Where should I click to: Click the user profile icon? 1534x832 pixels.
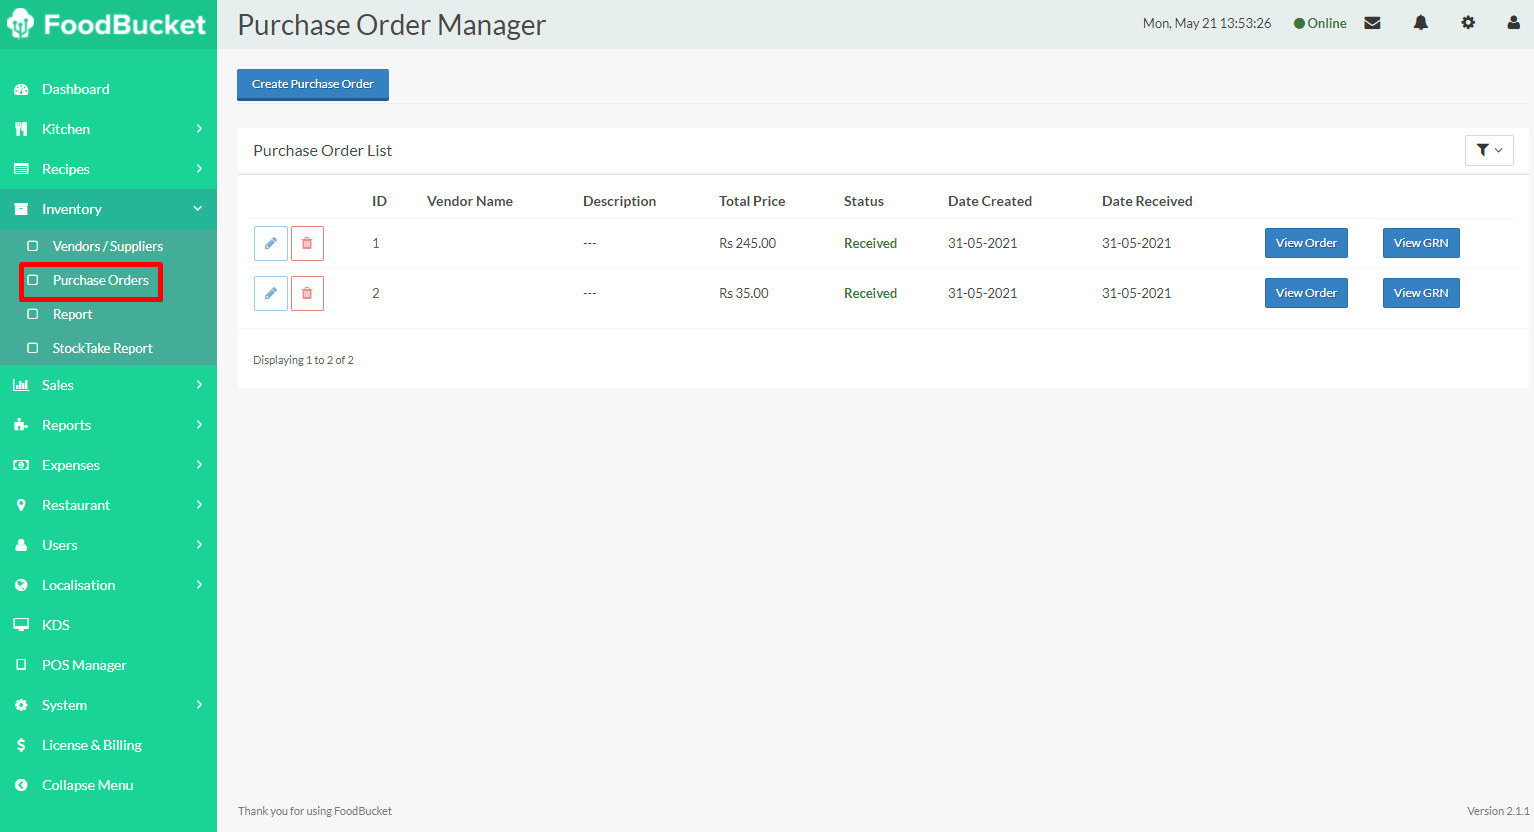1513,23
